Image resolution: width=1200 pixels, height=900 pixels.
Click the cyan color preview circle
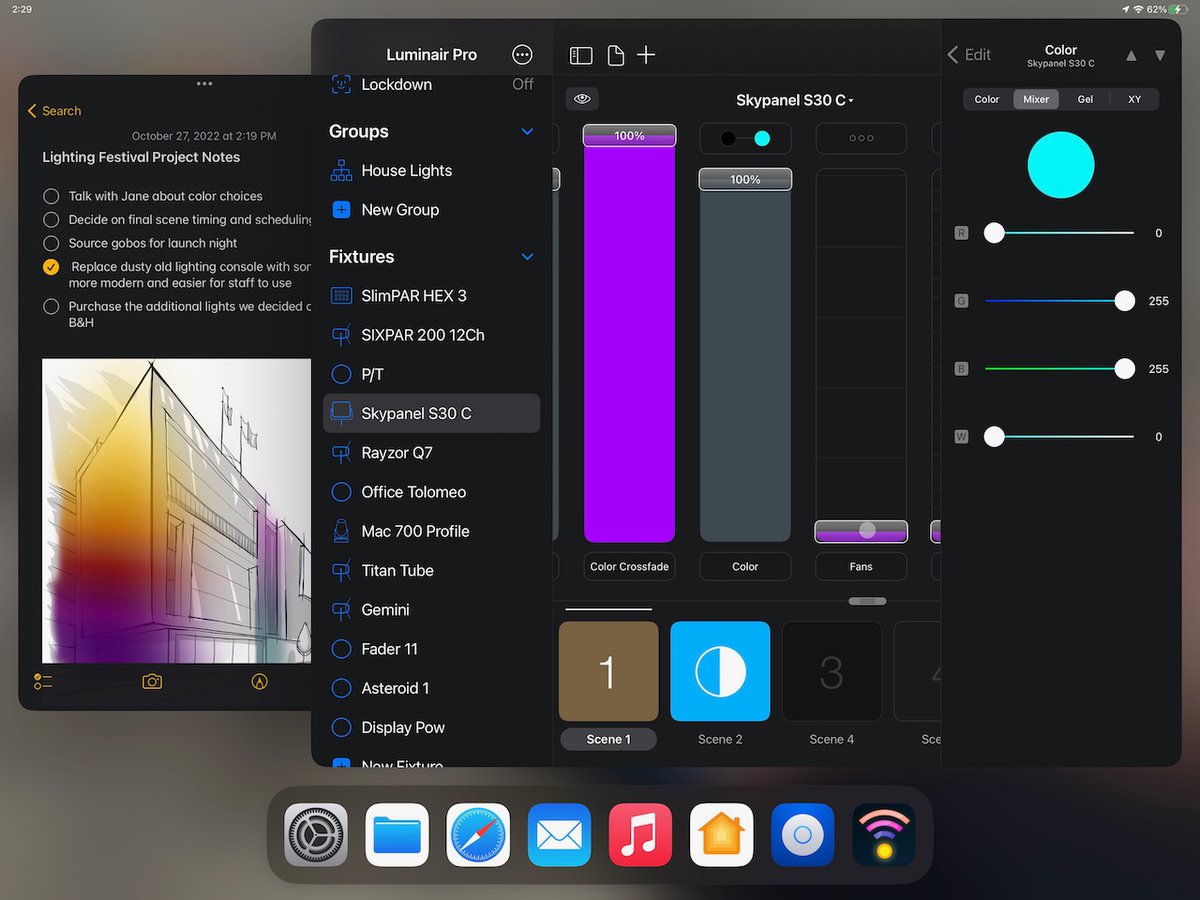(1061, 165)
